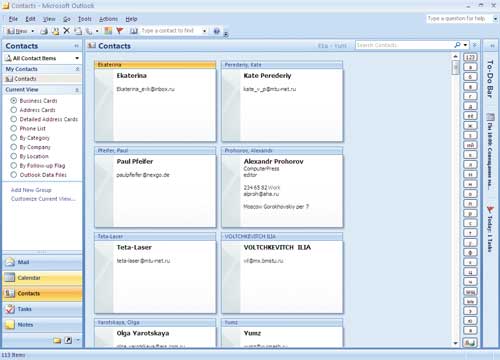
Task: Open the Configure buttons arrow below Notes
Action: click(78, 340)
